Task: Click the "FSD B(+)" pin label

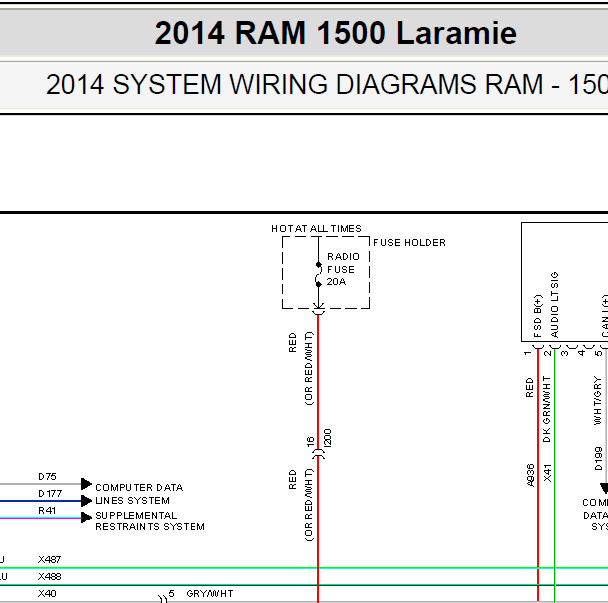Action: [x=538, y=316]
